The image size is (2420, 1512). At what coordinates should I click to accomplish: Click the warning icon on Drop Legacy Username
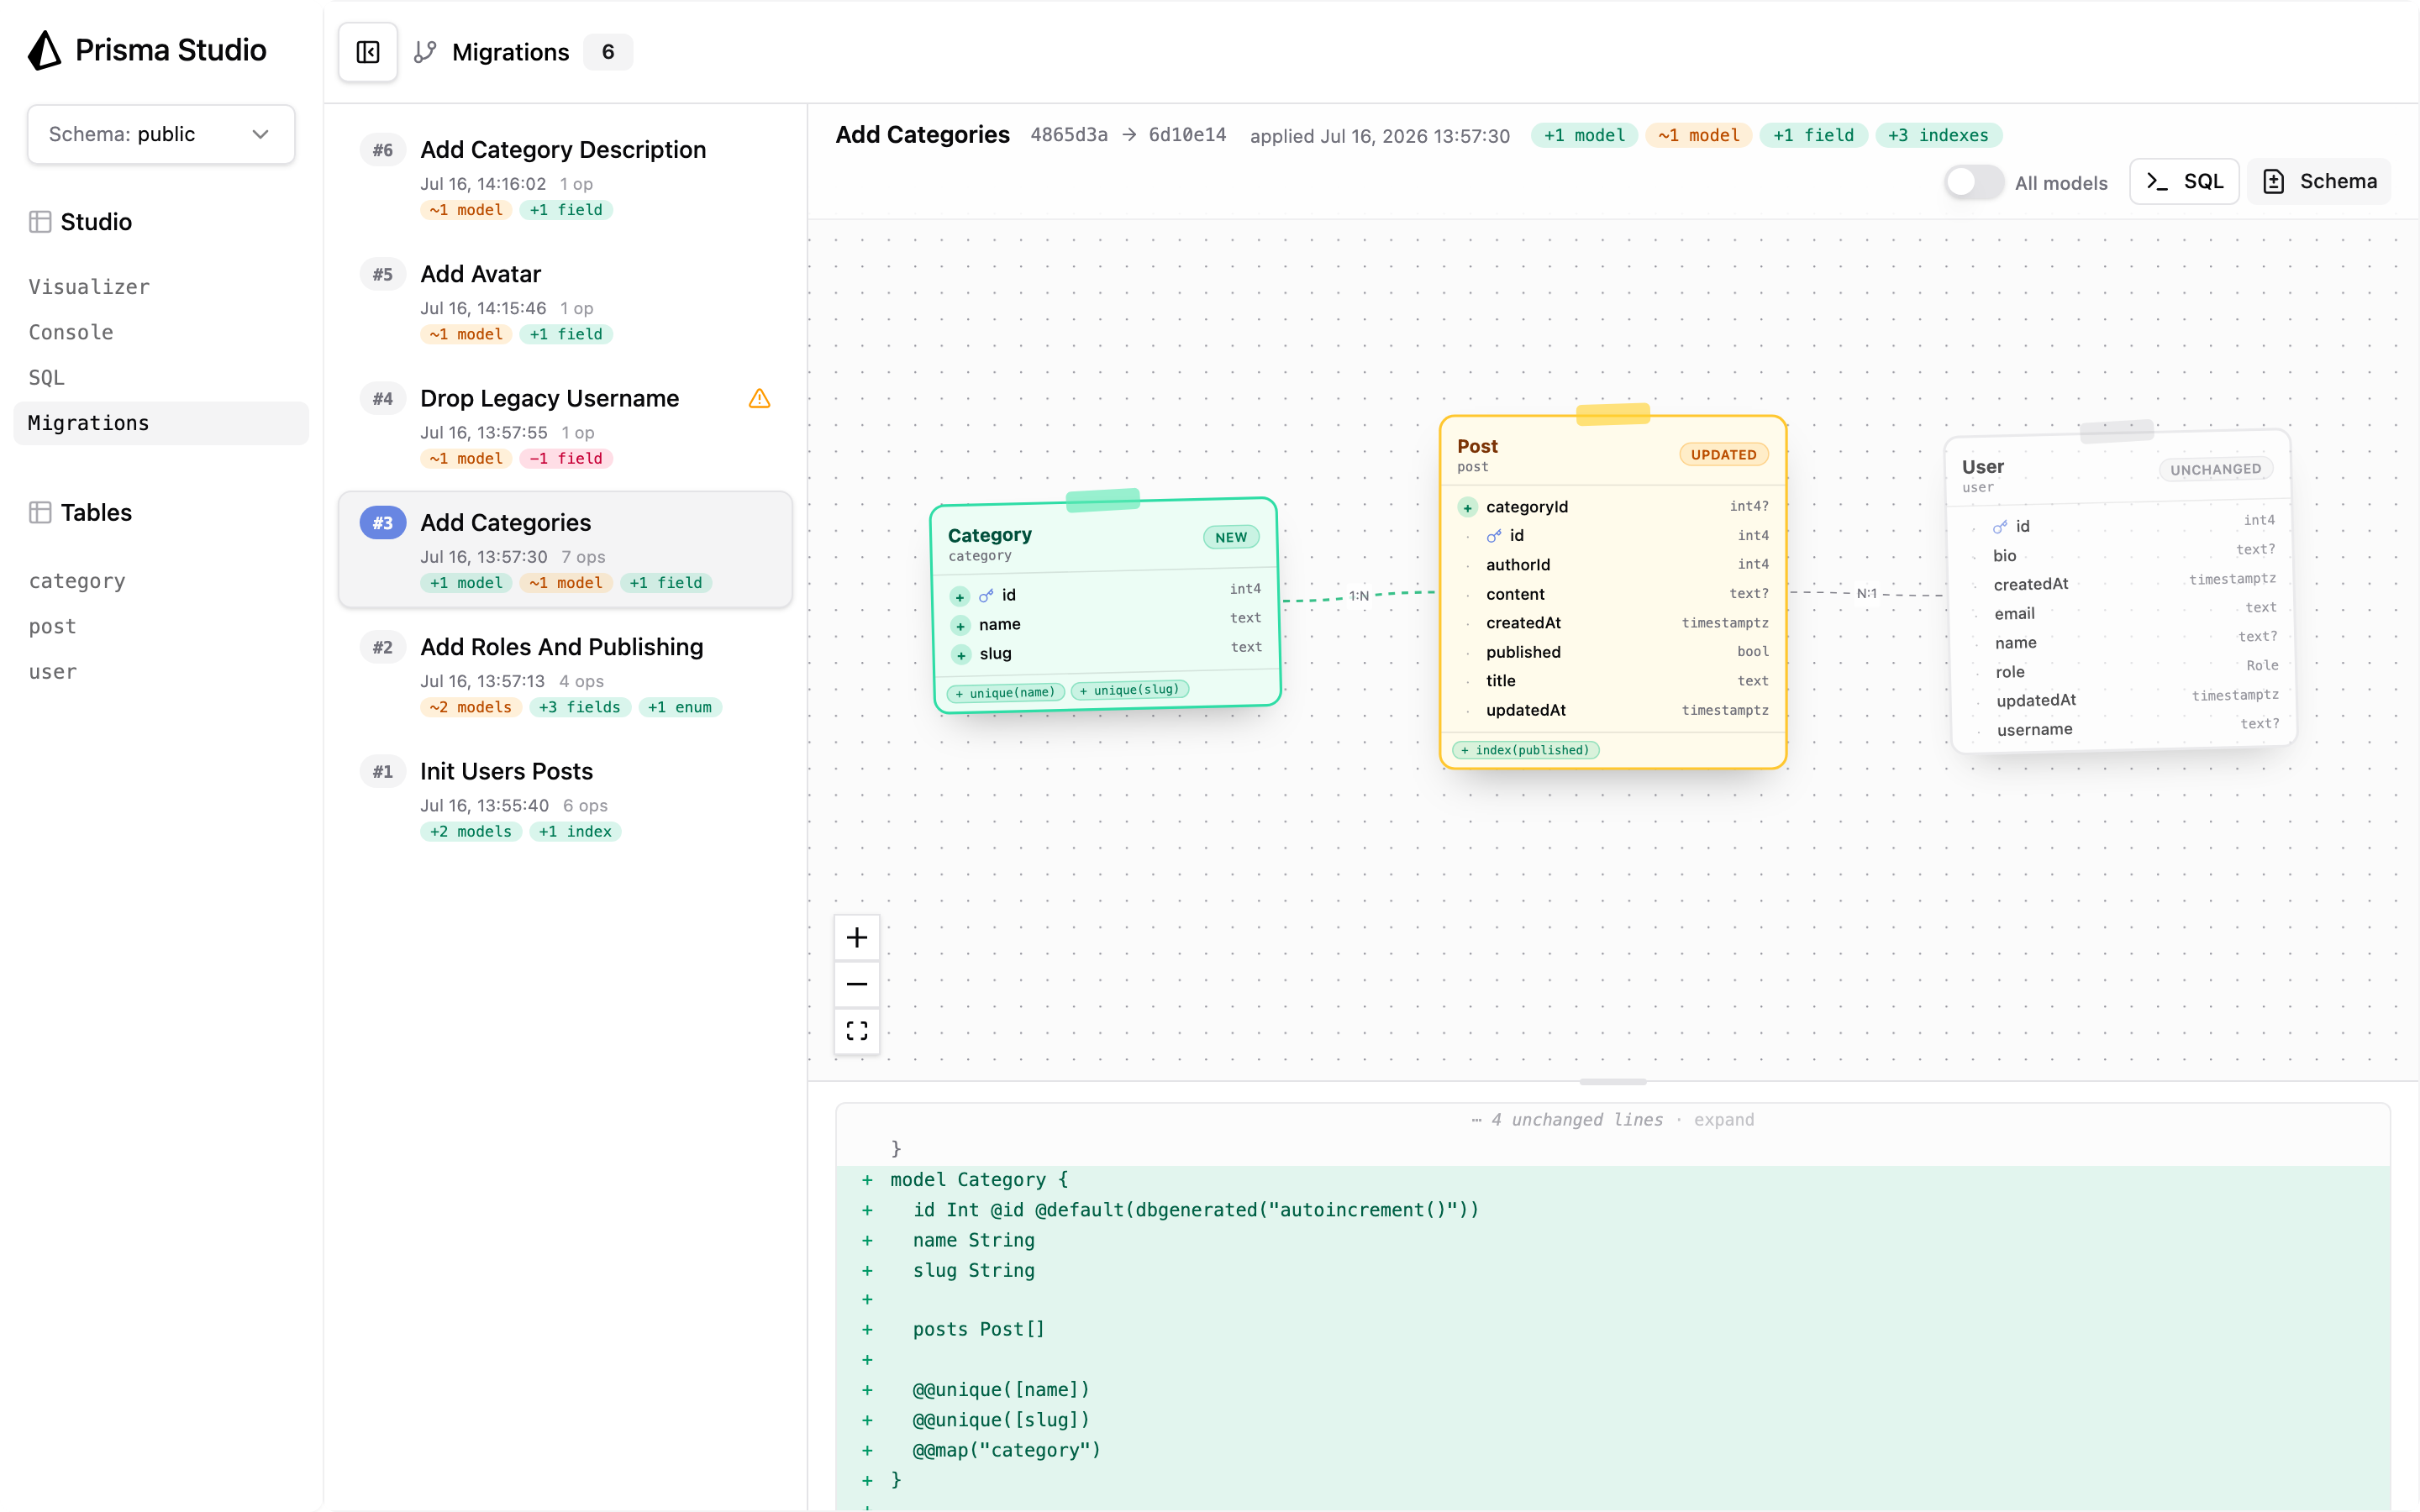click(760, 399)
